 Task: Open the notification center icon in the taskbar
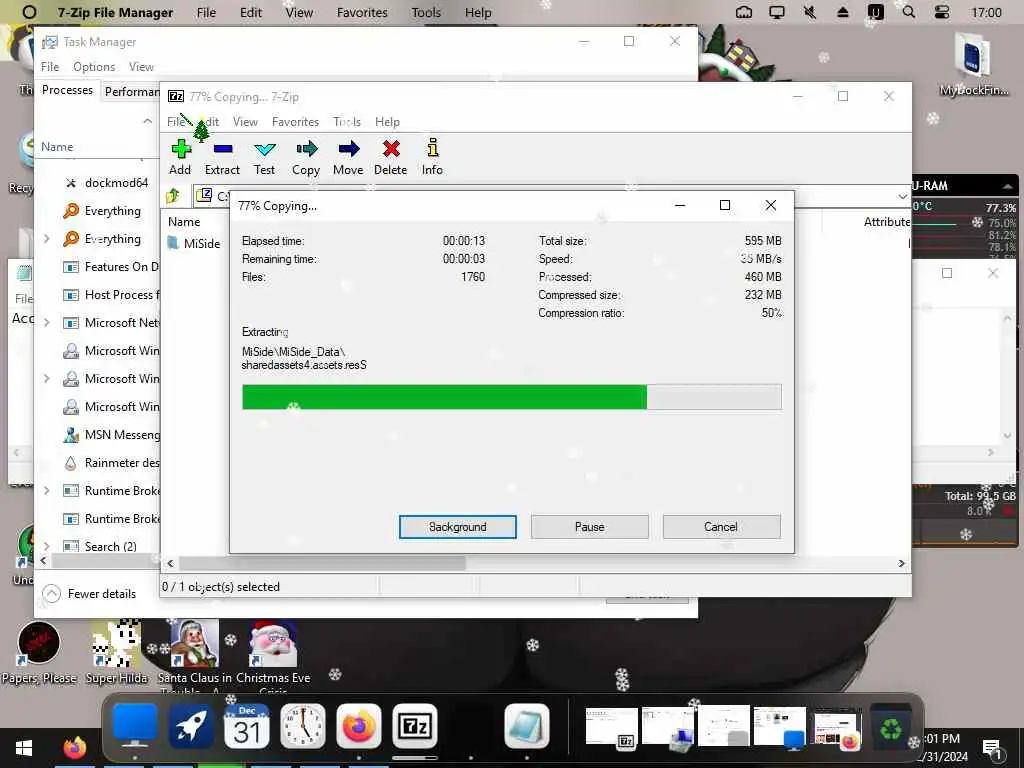tap(991, 748)
